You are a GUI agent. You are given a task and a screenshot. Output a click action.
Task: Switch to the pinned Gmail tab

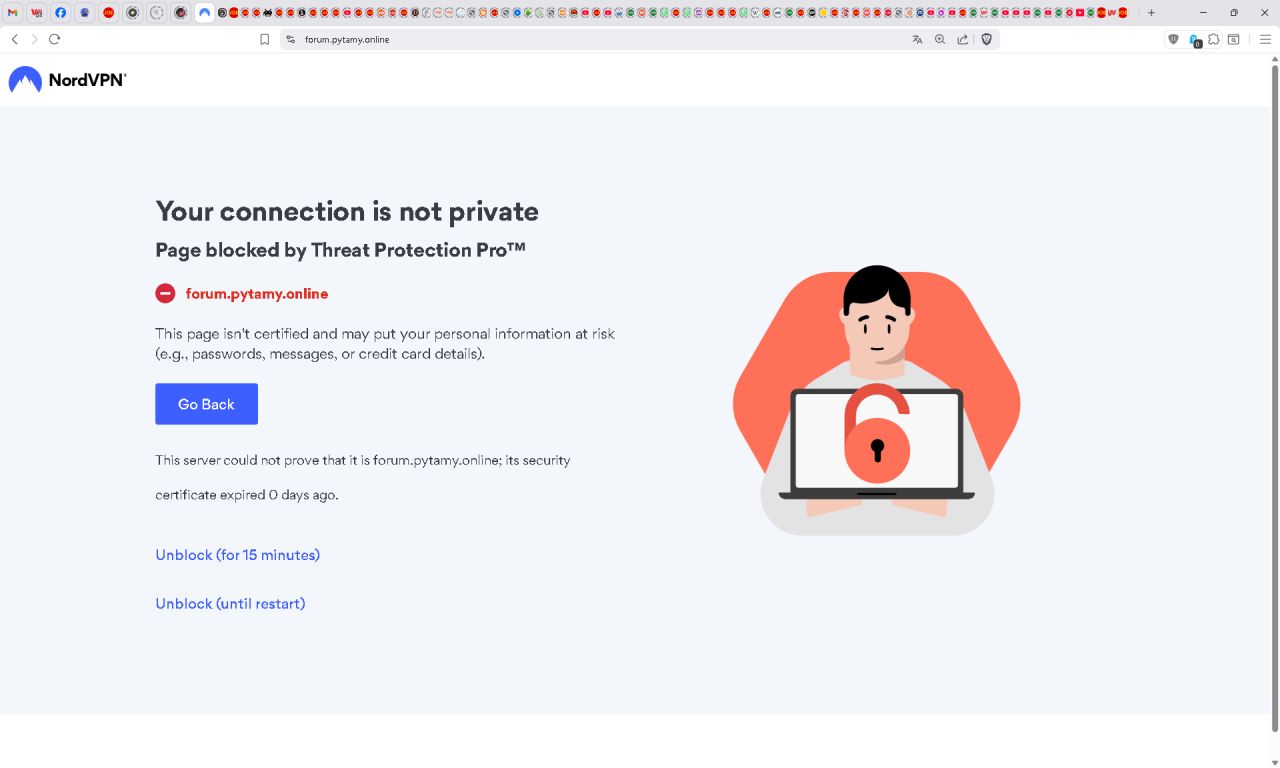tap(13, 13)
